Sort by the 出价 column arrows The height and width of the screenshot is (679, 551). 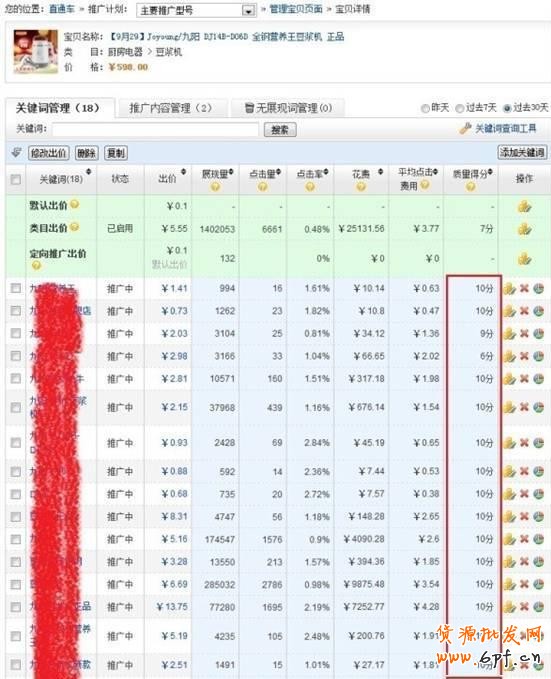pyautogui.click(x=183, y=172)
